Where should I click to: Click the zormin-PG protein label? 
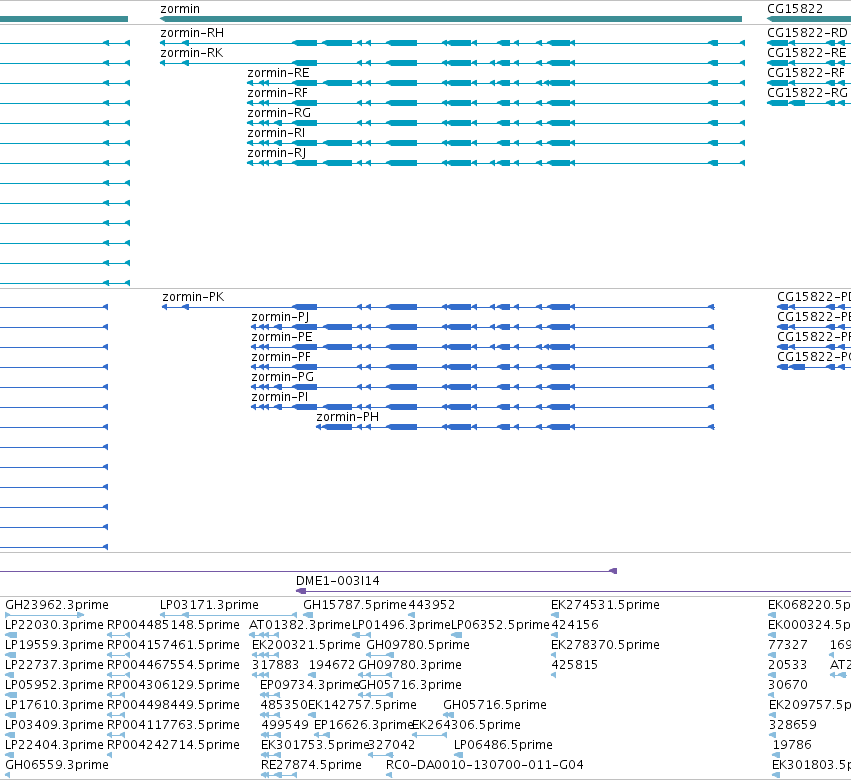point(283,377)
